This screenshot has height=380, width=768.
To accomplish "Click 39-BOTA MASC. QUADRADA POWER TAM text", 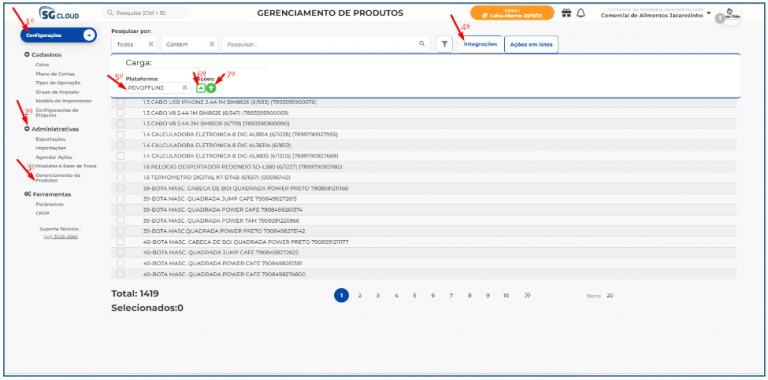I will tap(221, 220).
